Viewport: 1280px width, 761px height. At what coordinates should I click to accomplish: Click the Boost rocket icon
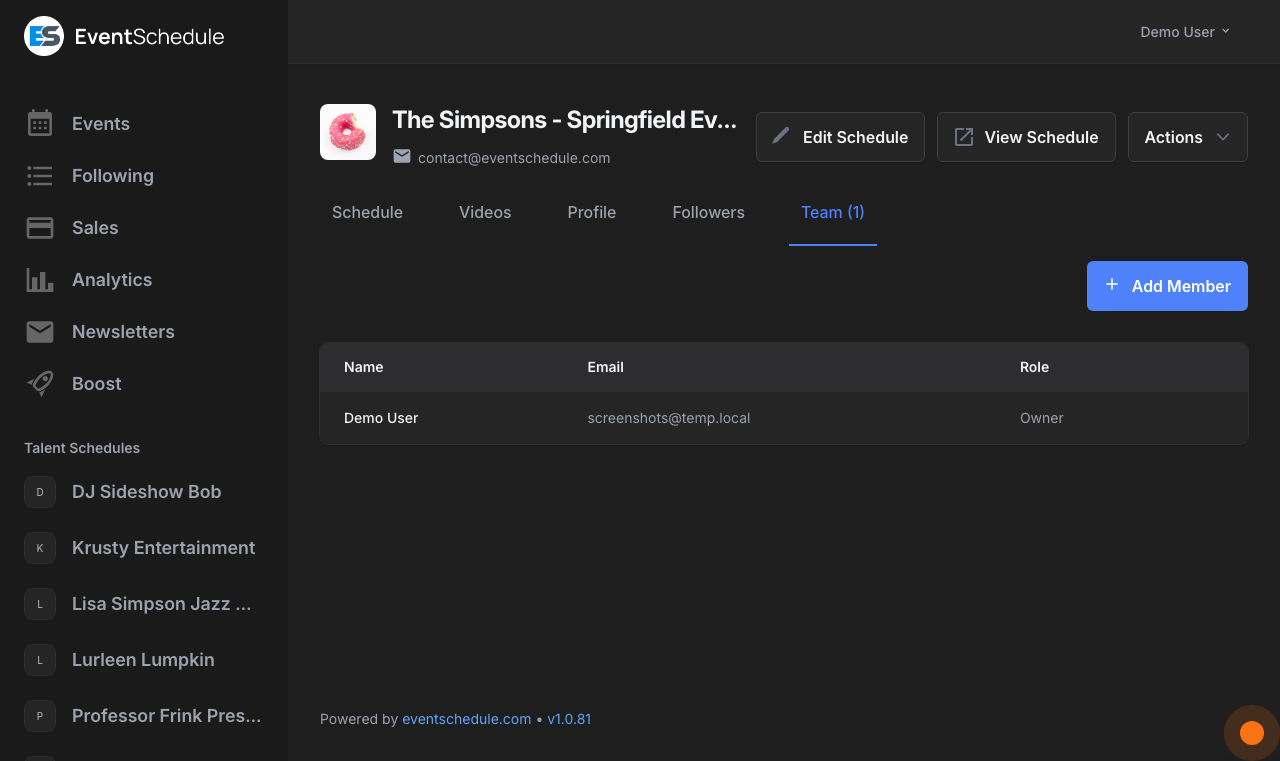pyautogui.click(x=40, y=384)
